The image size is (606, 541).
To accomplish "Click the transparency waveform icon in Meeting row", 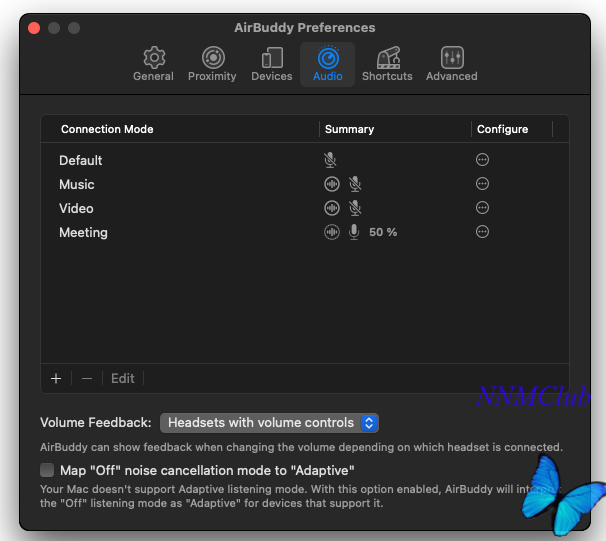I will pyautogui.click(x=332, y=232).
